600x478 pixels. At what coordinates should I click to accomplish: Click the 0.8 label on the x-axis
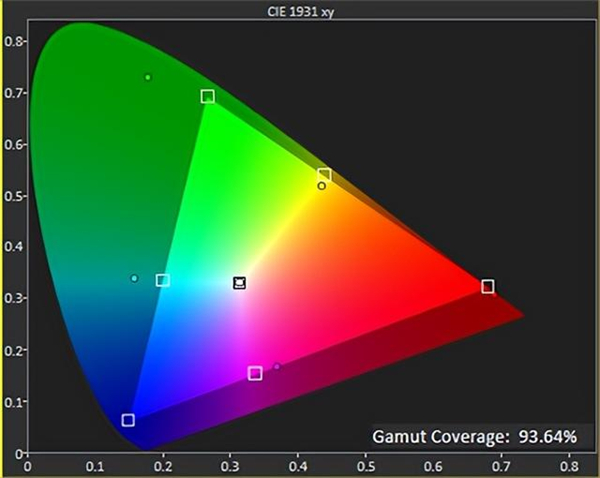(x=570, y=465)
